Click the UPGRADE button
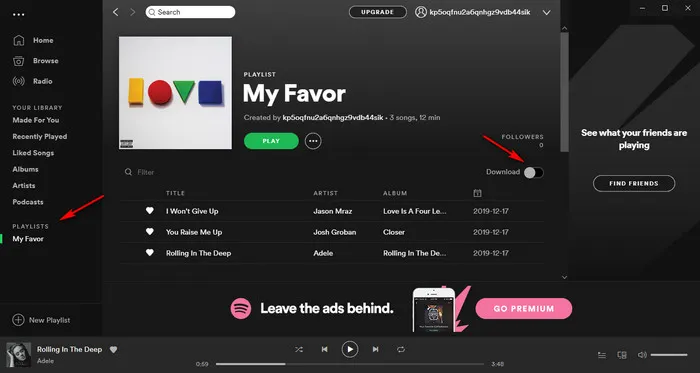 coord(378,12)
